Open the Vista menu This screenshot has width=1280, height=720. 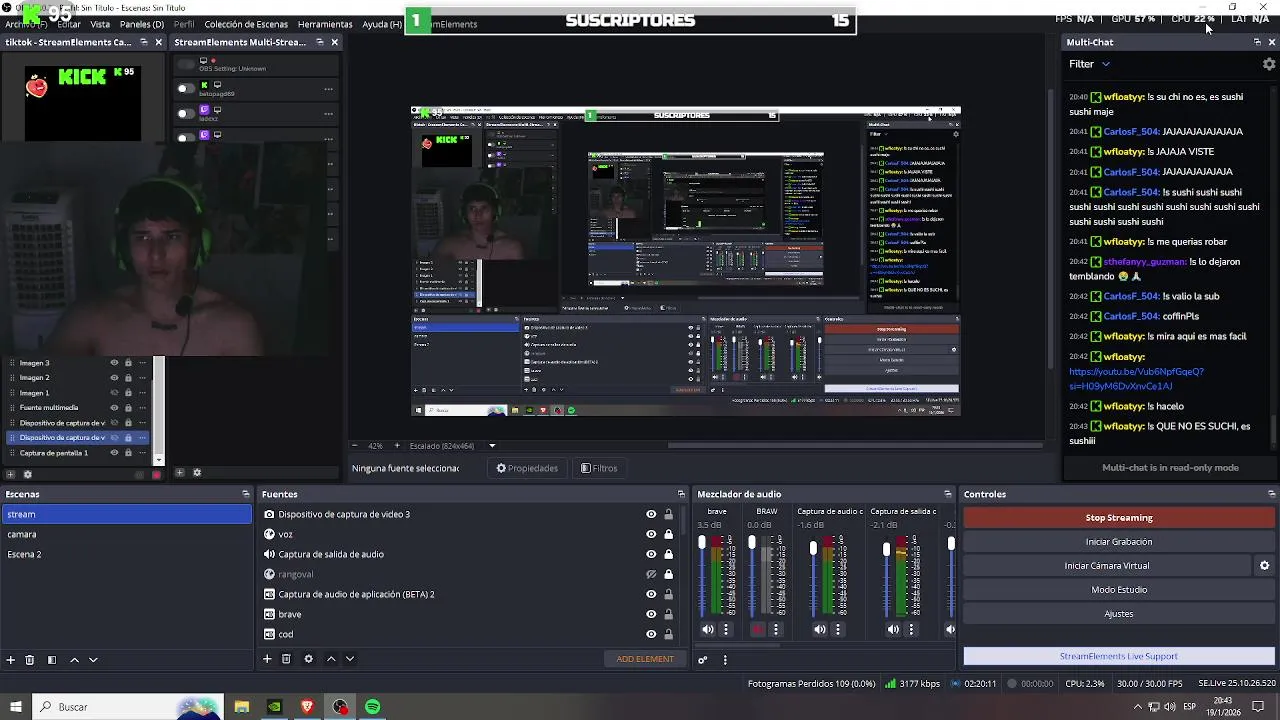click(100, 24)
